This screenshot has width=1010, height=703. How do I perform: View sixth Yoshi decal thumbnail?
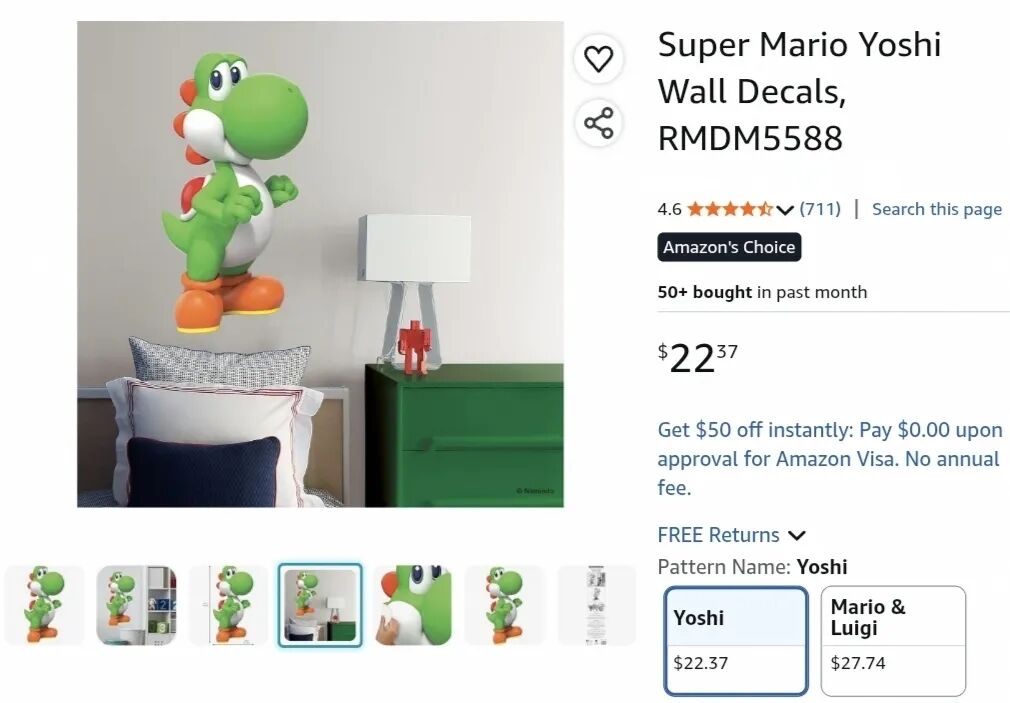click(x=504, y=604)
